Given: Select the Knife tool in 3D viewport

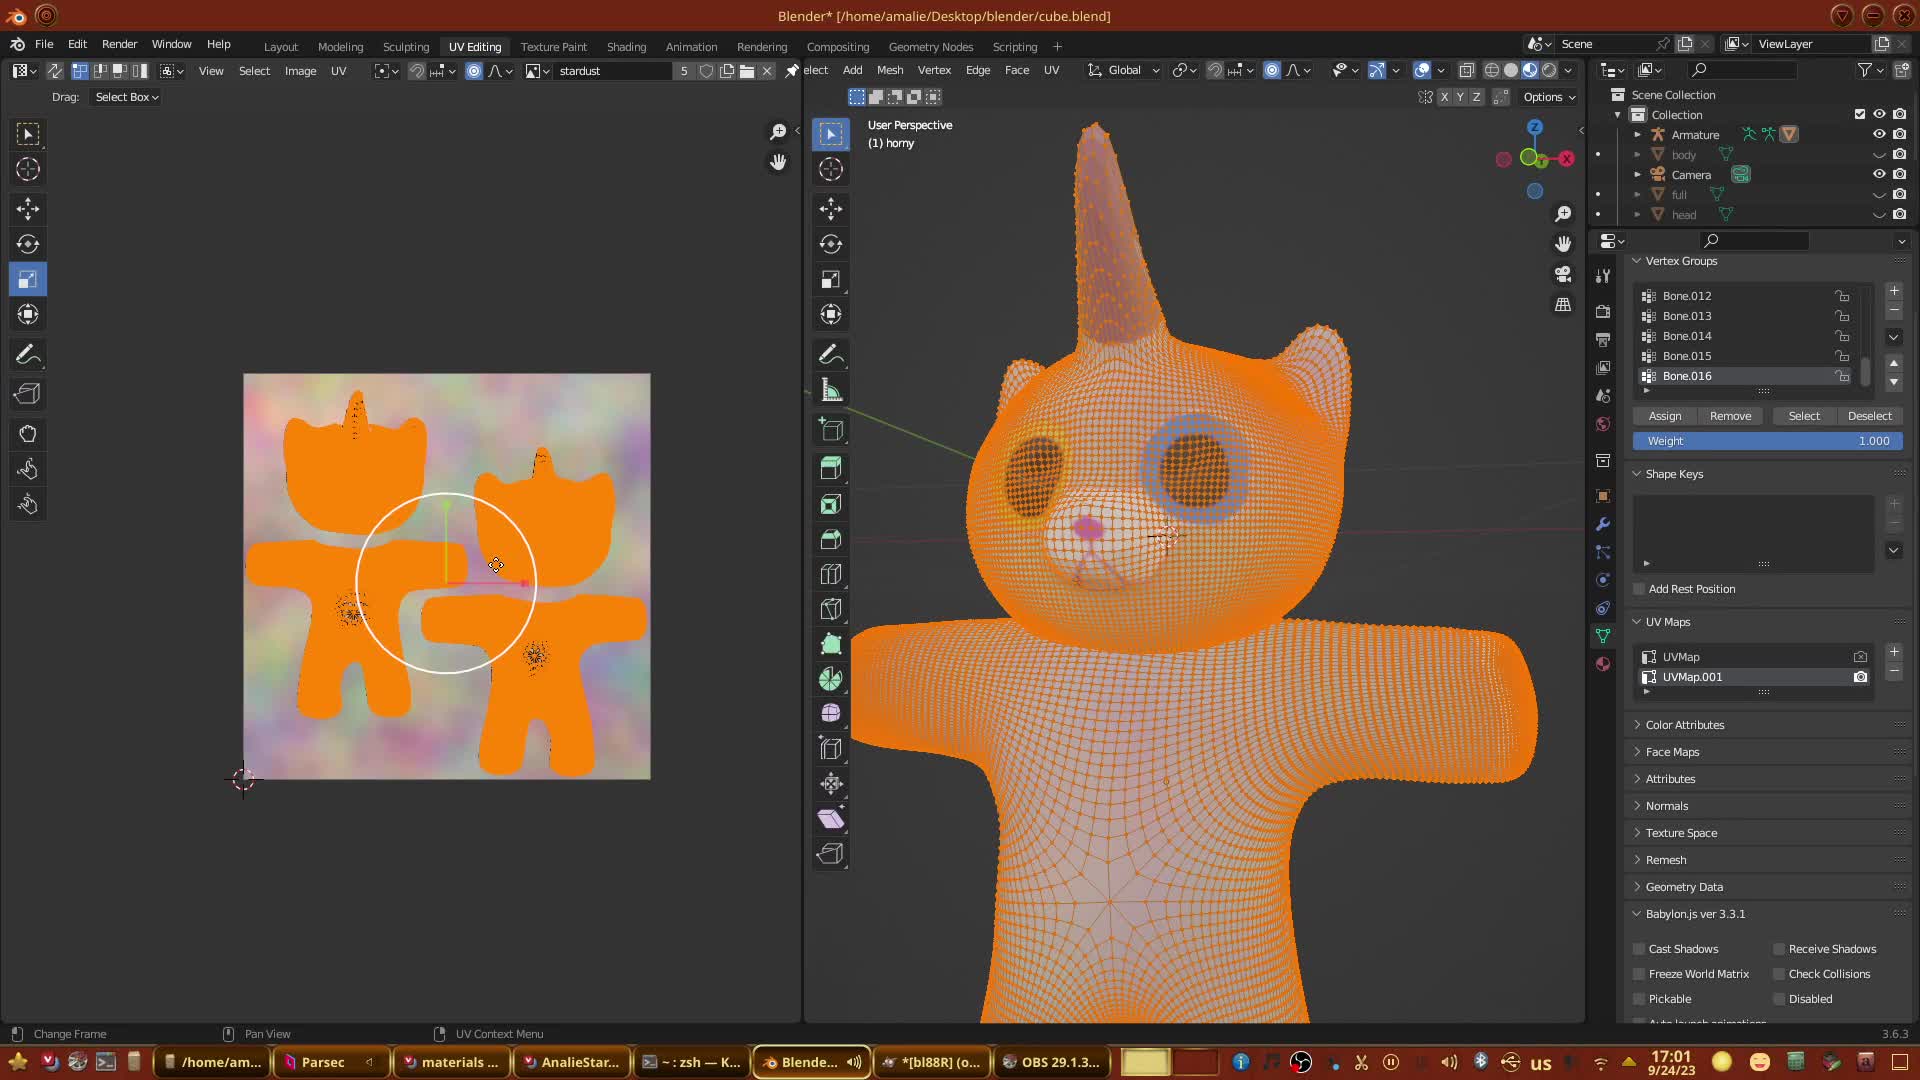Looking at the screenshot, I should (x=831, y=609).
